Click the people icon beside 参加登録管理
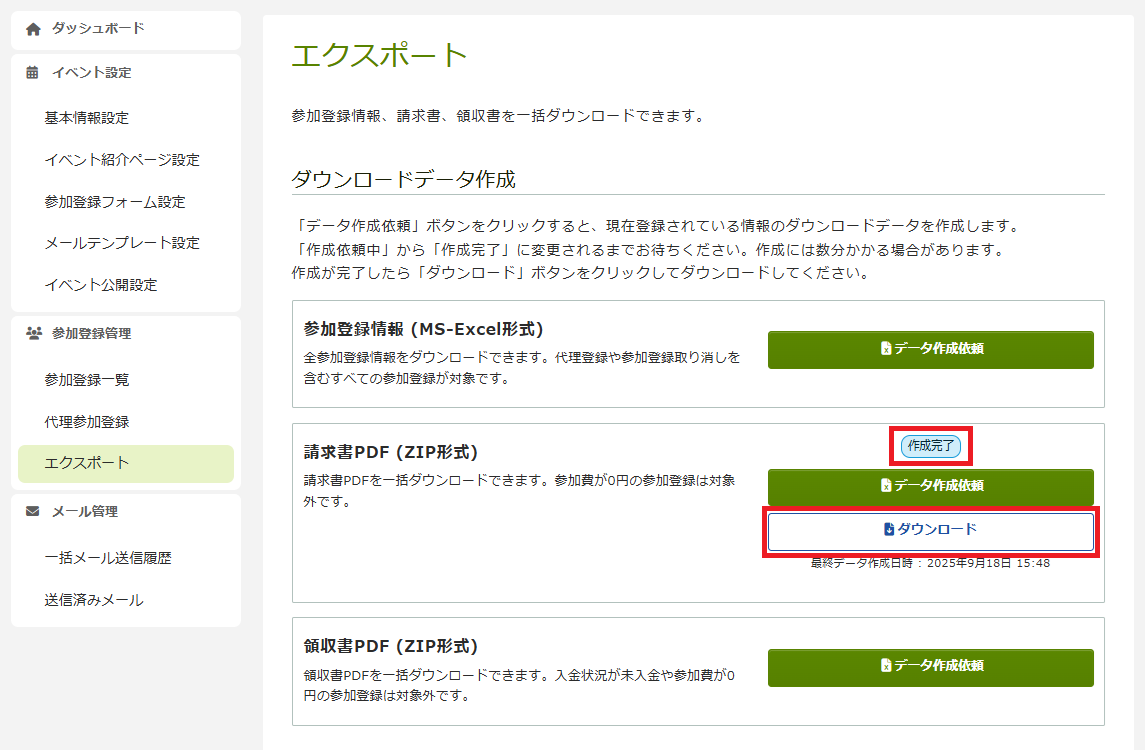The height and width of the screenshot is (750, 1145). coord(33,334)
